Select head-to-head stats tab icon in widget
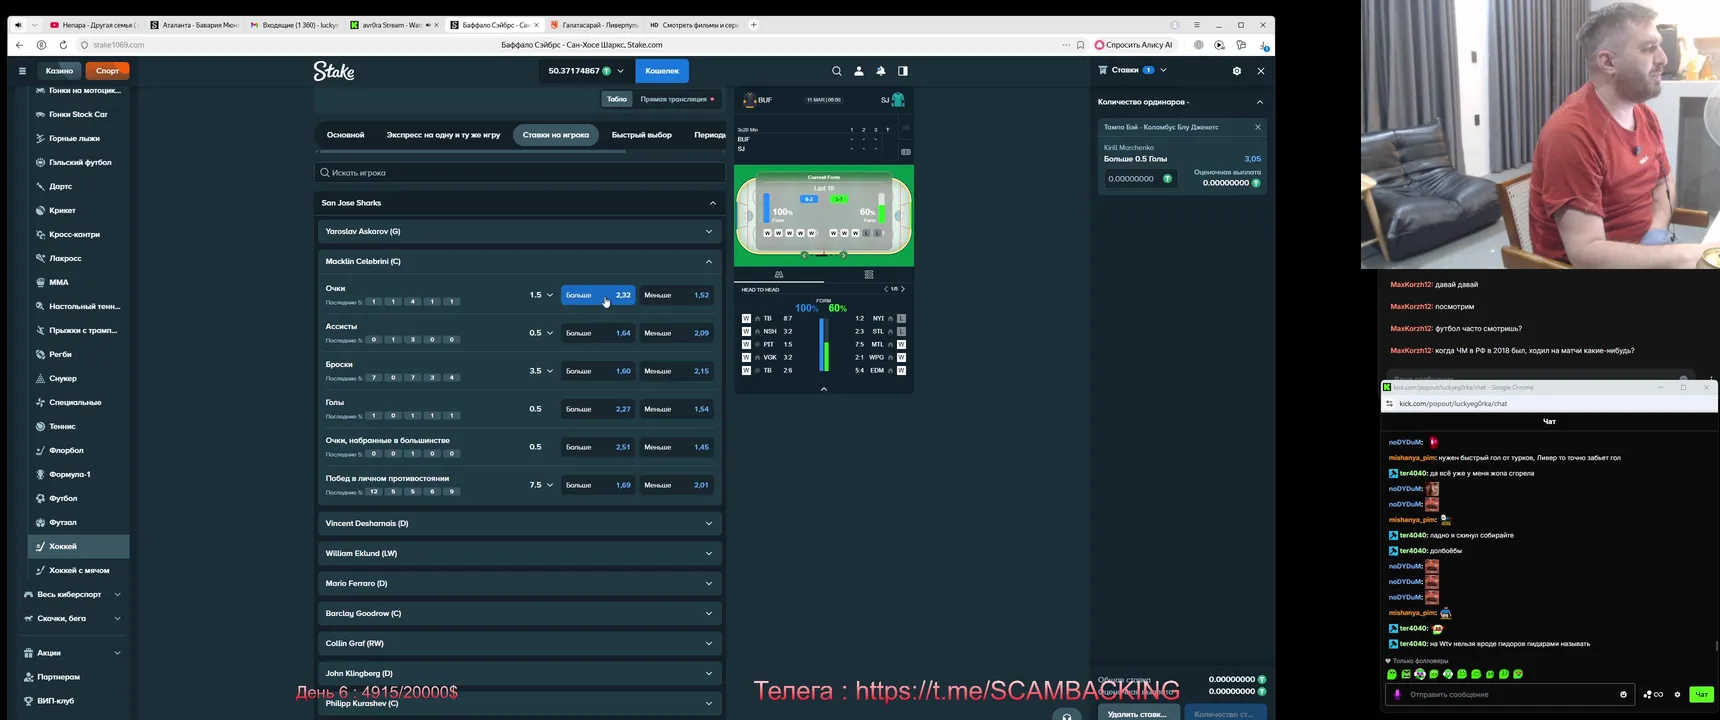The image size is (1720, 720). 779,274
